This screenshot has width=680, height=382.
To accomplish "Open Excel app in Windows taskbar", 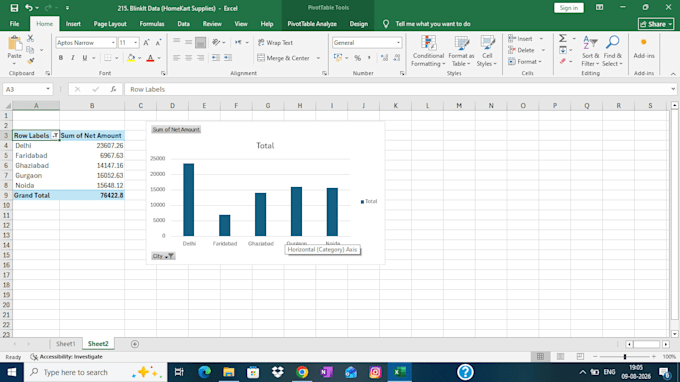I will [399, 372].
